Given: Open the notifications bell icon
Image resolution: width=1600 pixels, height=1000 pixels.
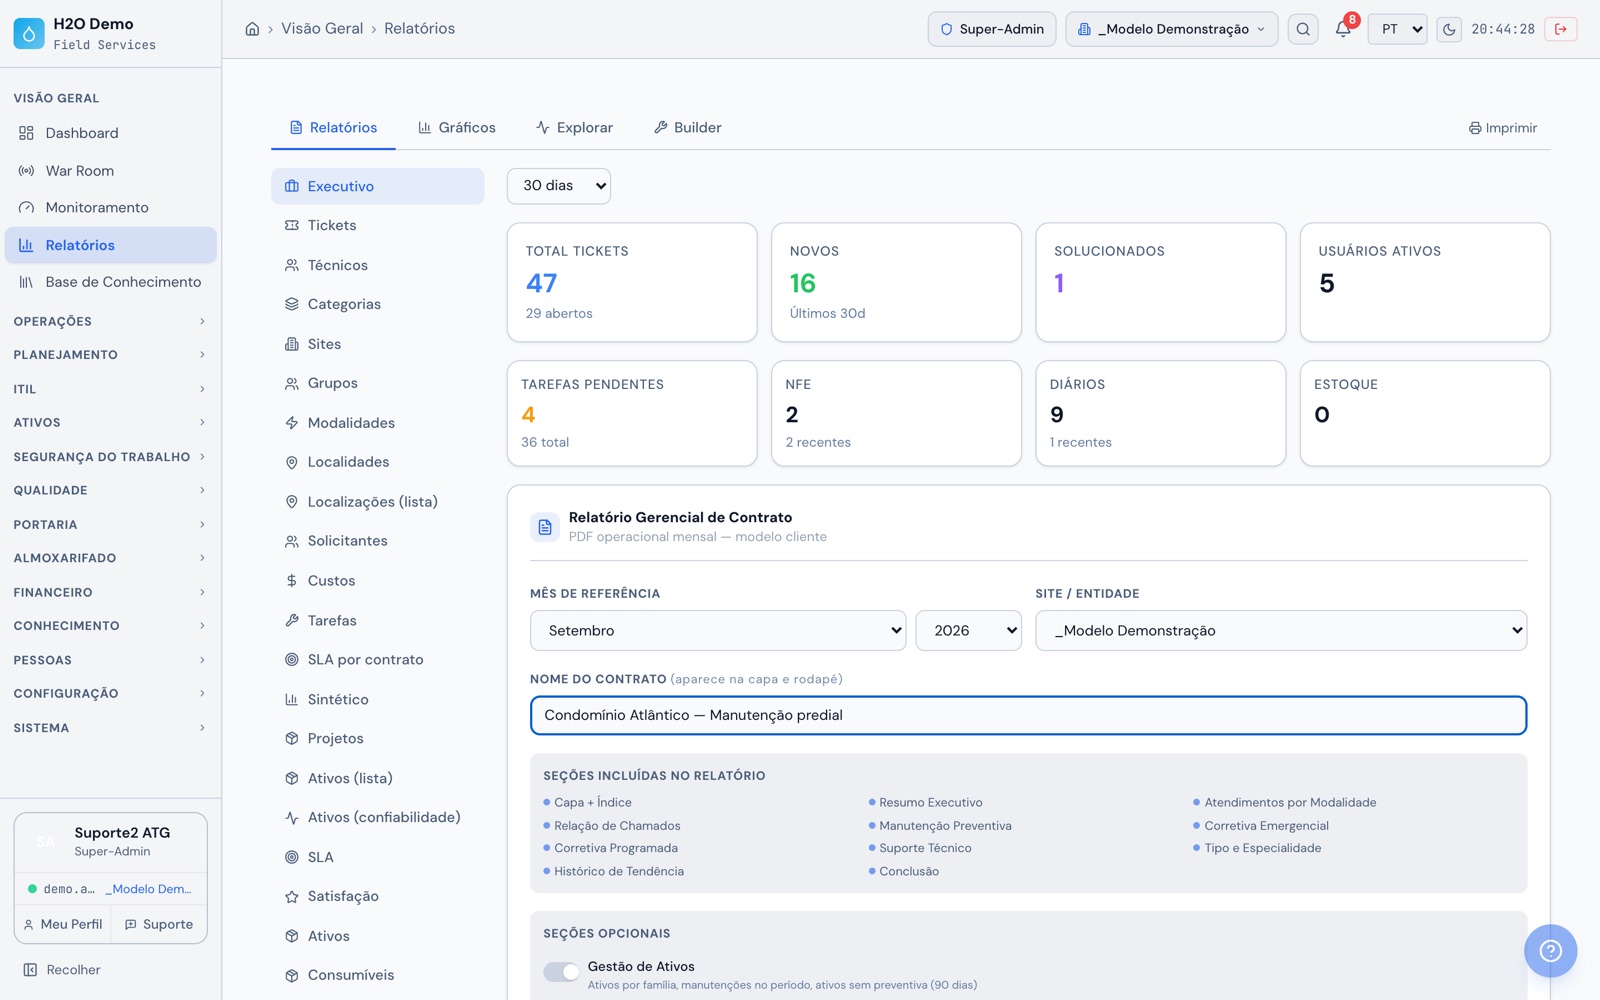Looking at the screenshot, I should click(1343, 29).
